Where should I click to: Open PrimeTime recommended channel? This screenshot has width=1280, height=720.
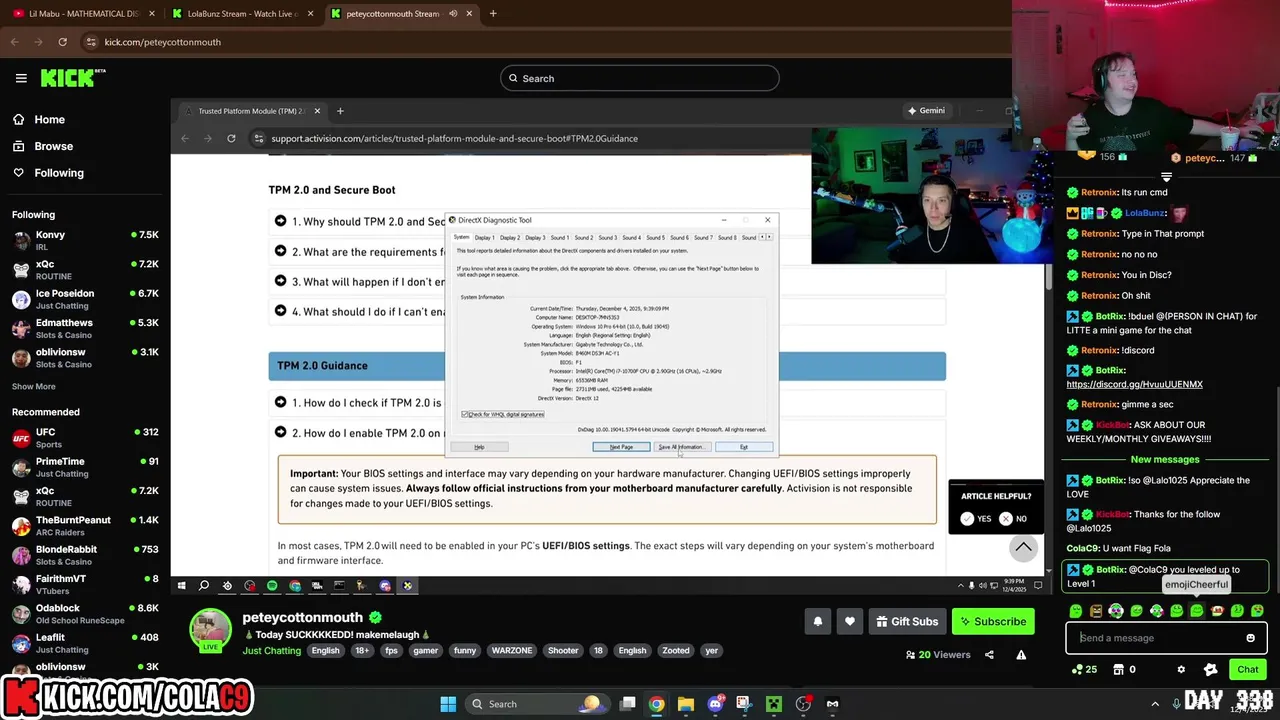[x=85, y=467]
